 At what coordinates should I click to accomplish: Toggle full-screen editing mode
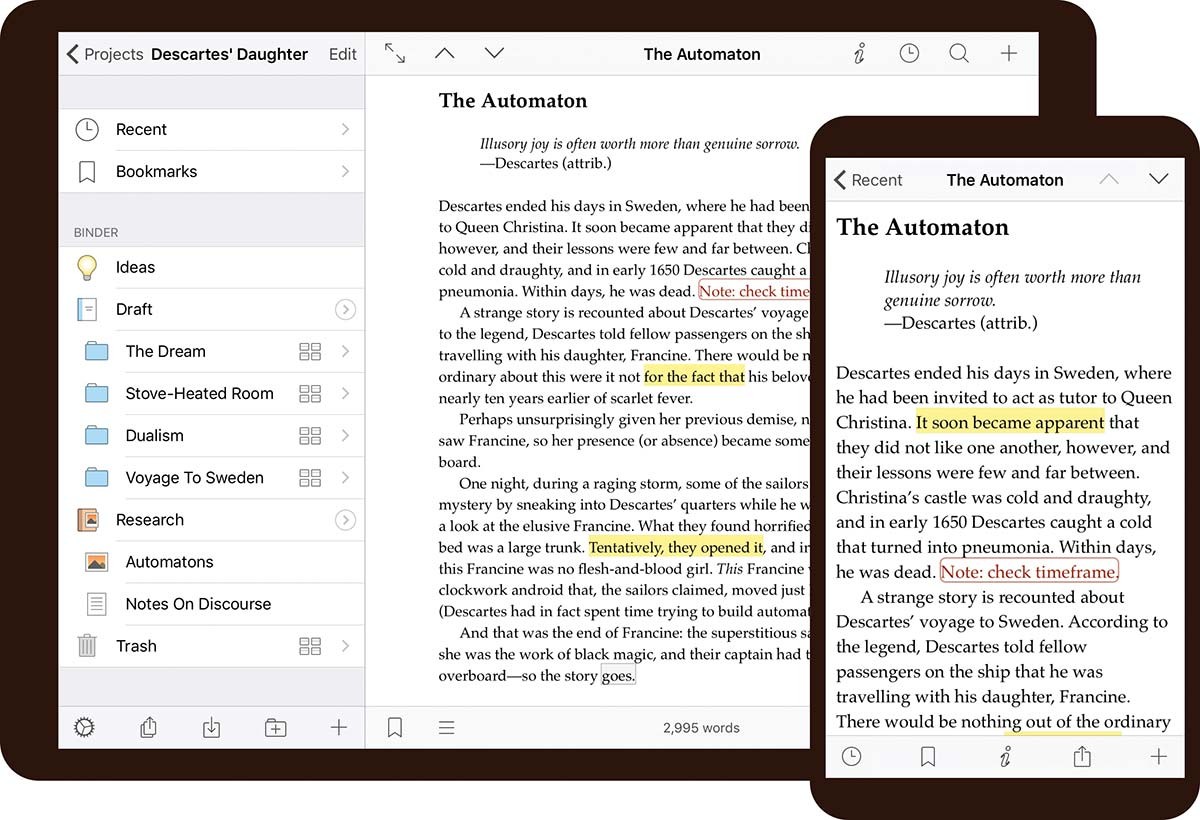tap(395, 53)
